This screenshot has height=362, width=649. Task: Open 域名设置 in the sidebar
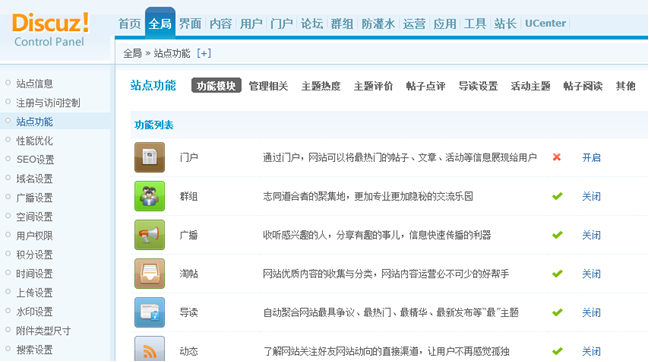coord(34,179)
